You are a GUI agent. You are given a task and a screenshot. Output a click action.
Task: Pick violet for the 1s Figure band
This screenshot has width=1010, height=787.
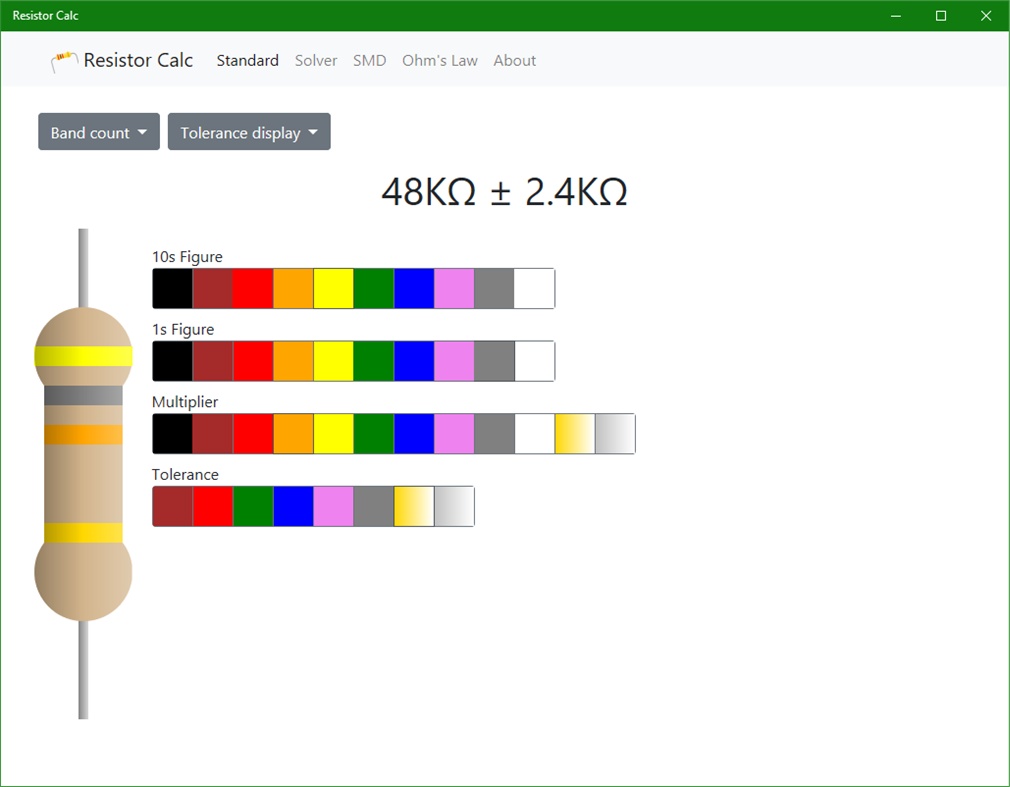point(454,361)
